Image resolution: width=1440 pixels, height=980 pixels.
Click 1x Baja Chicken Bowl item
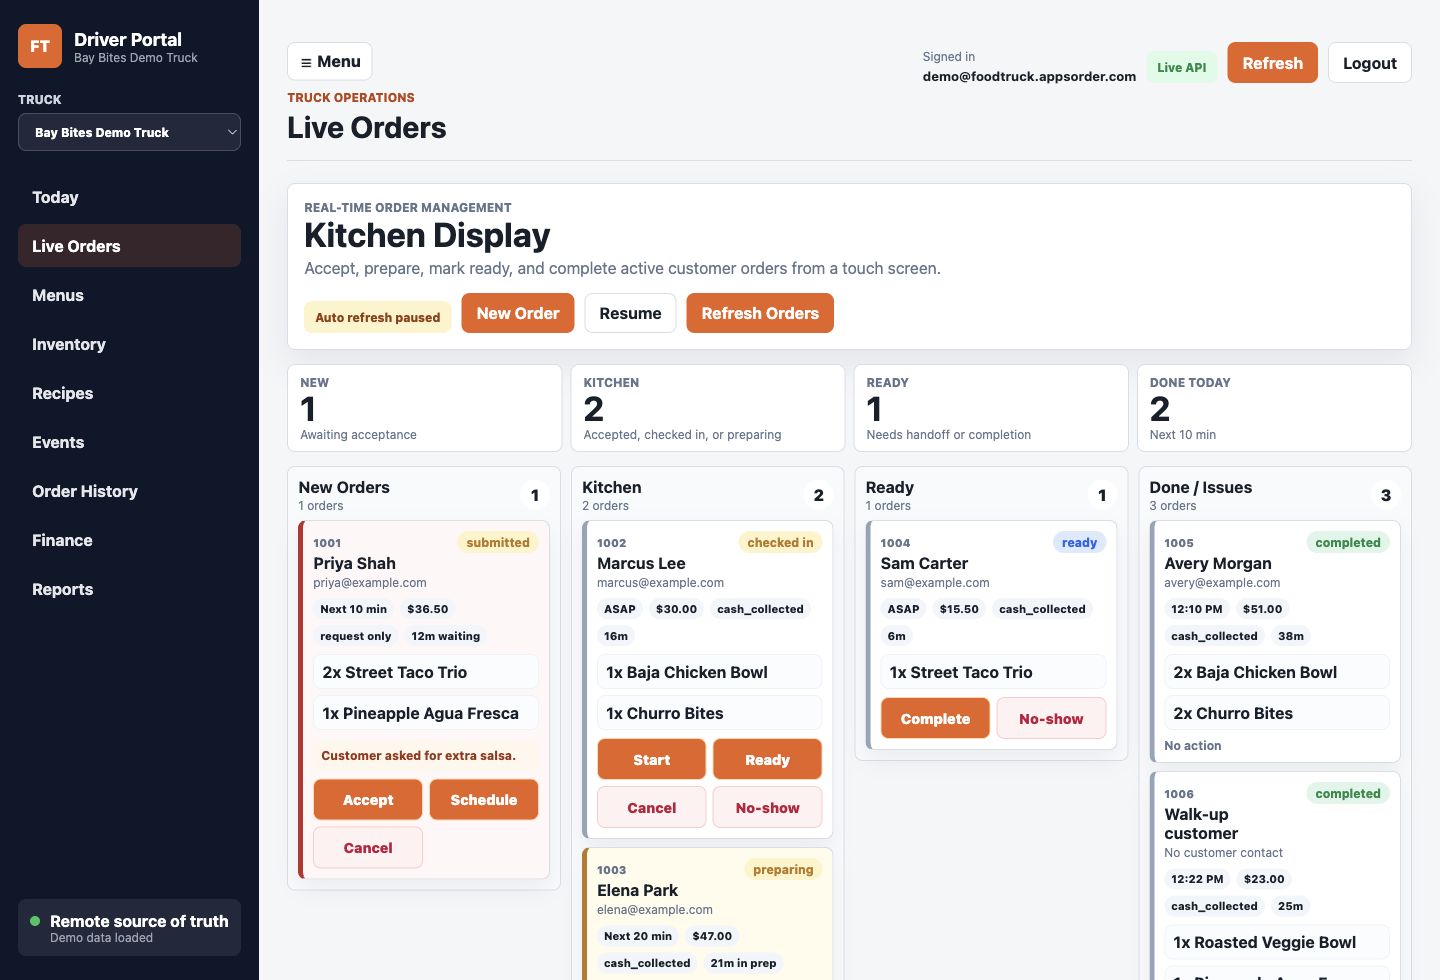coord(710,672)
